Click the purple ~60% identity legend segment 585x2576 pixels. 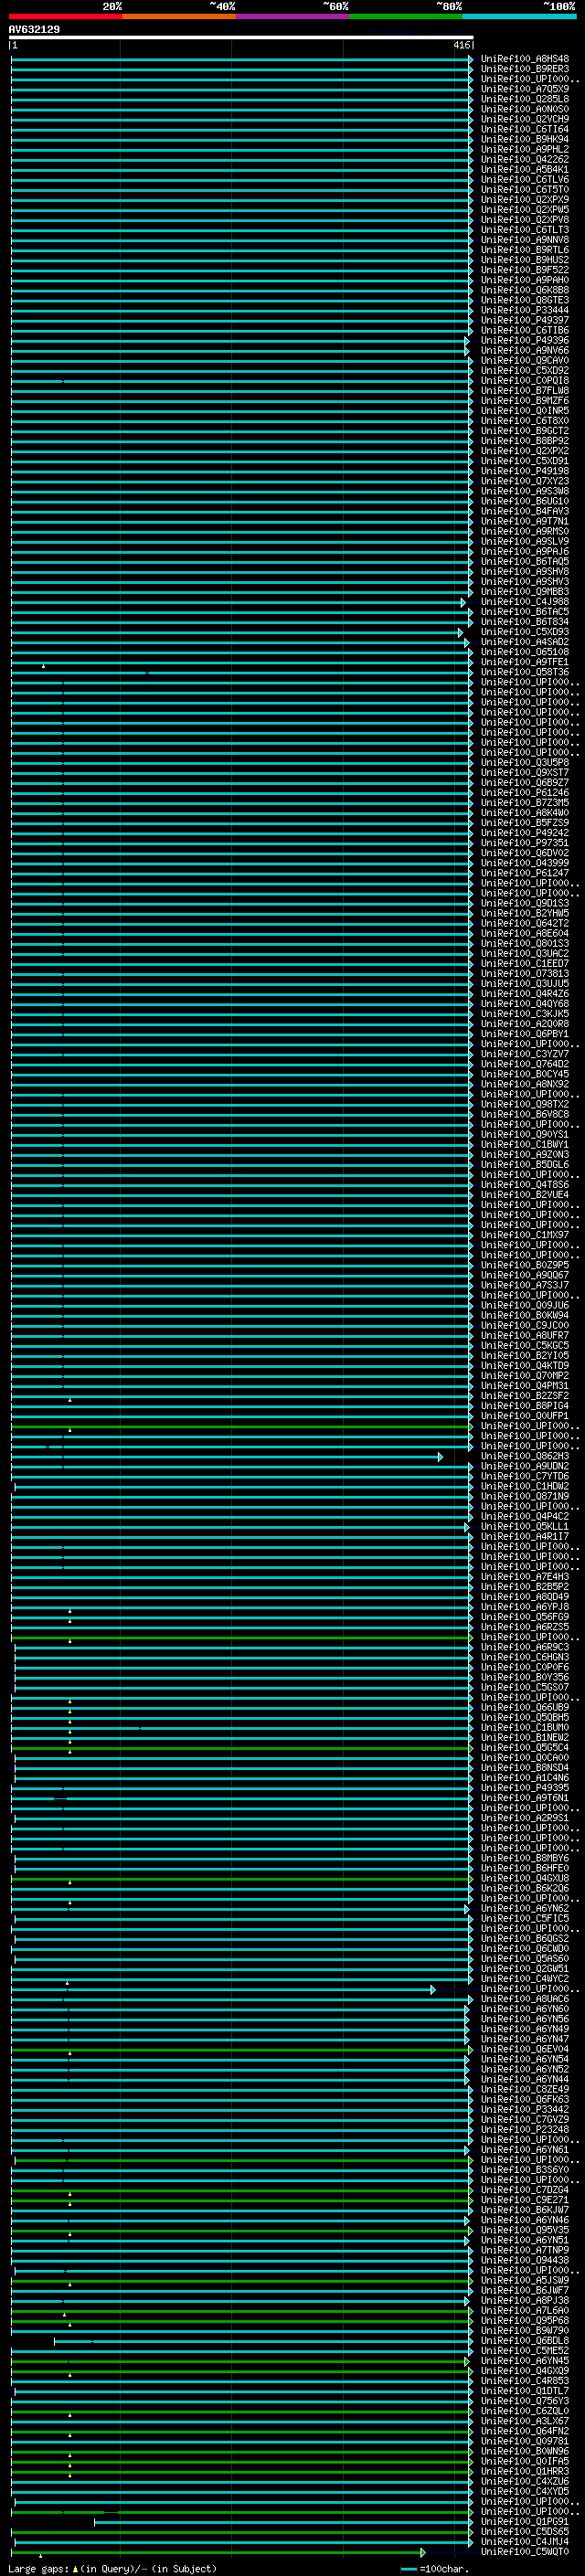pos(292,17)
